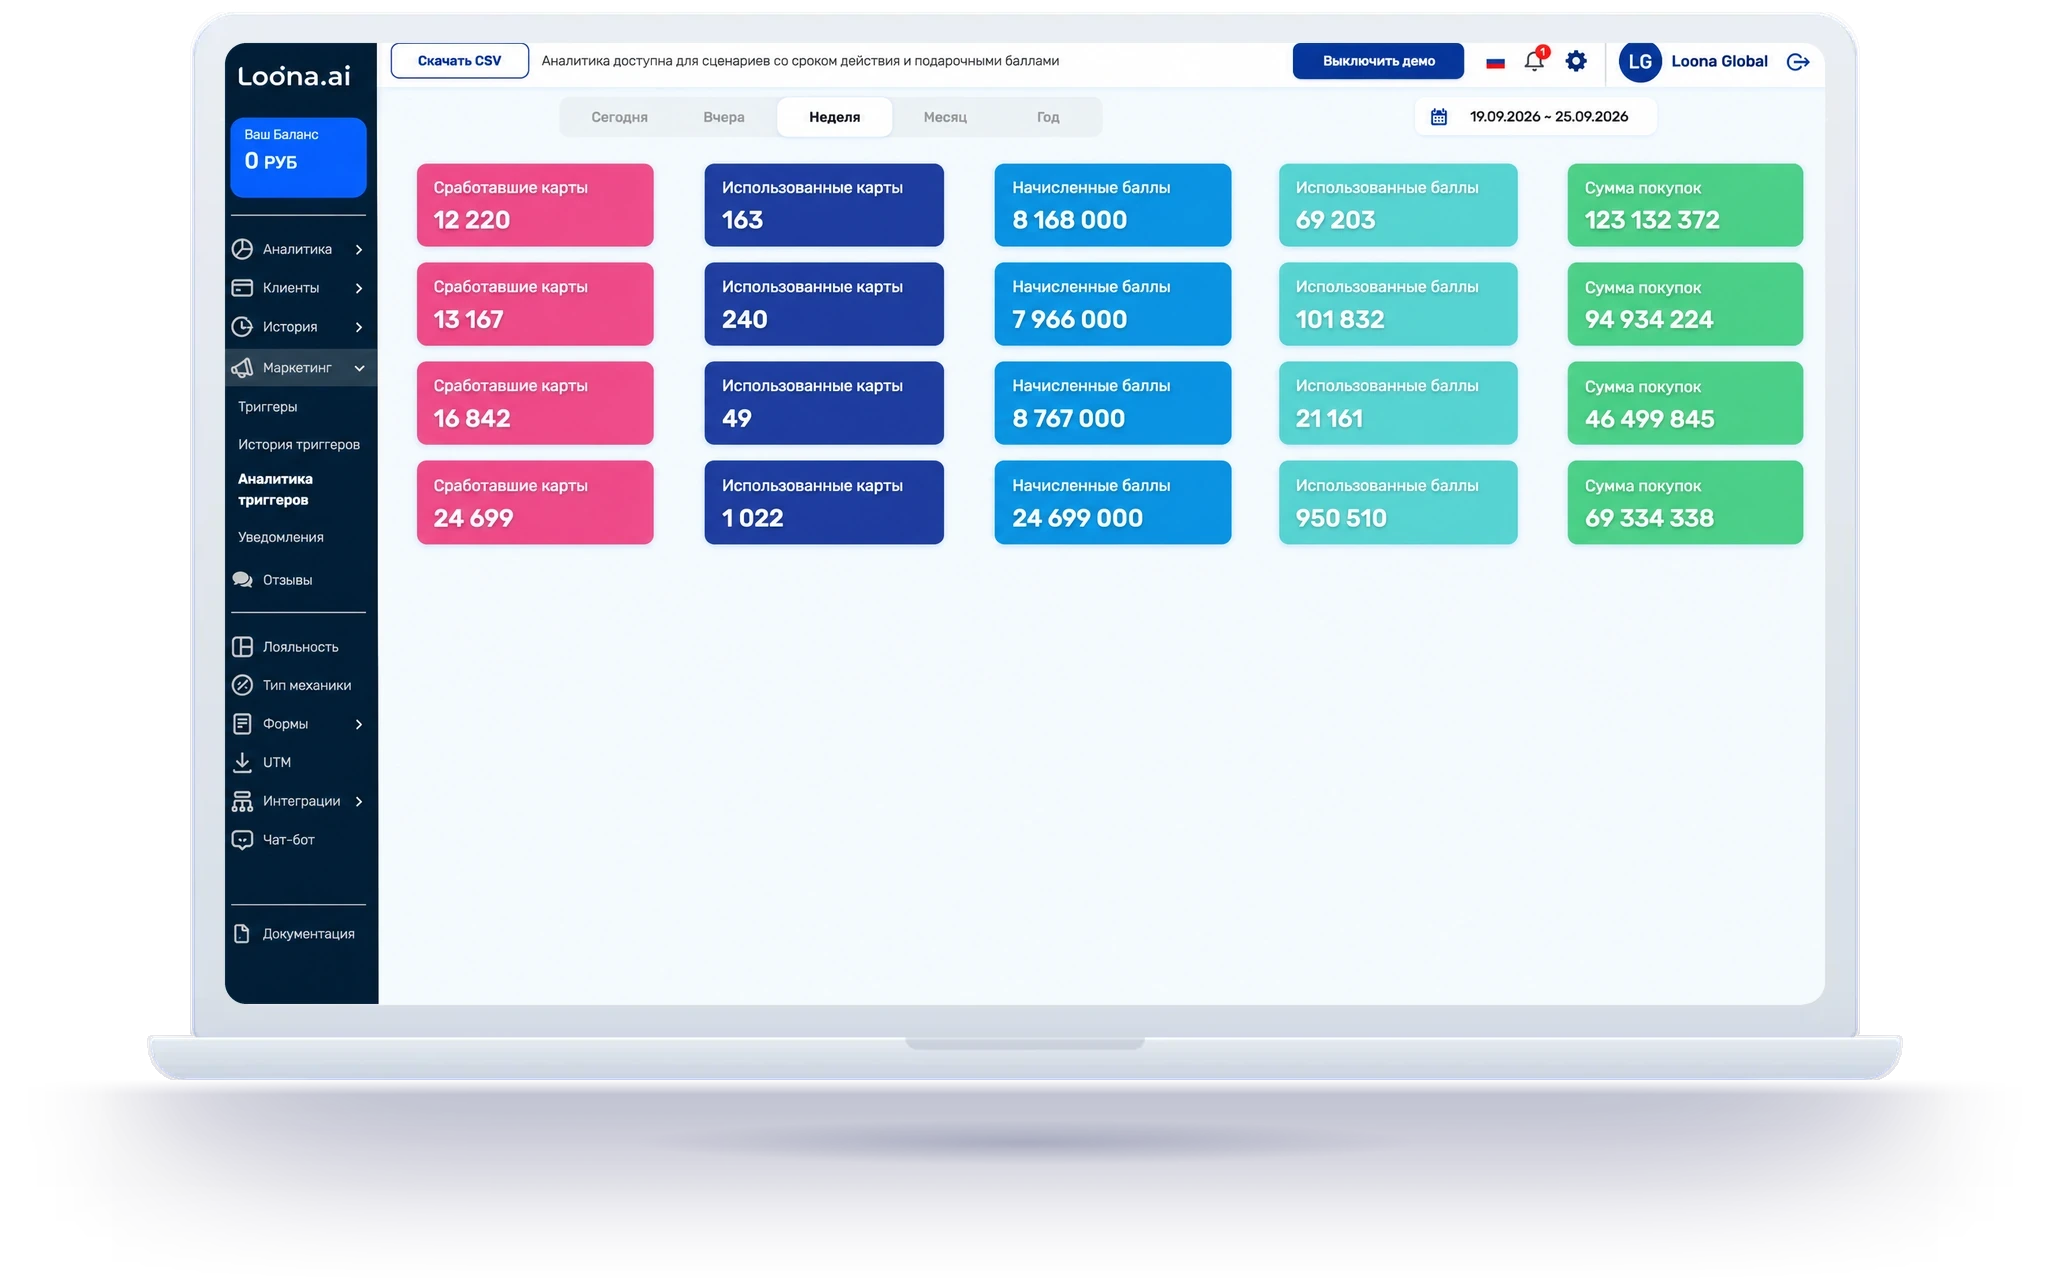
Task: Click the Выключить демо button
Action: click(x=1378, y=61)
